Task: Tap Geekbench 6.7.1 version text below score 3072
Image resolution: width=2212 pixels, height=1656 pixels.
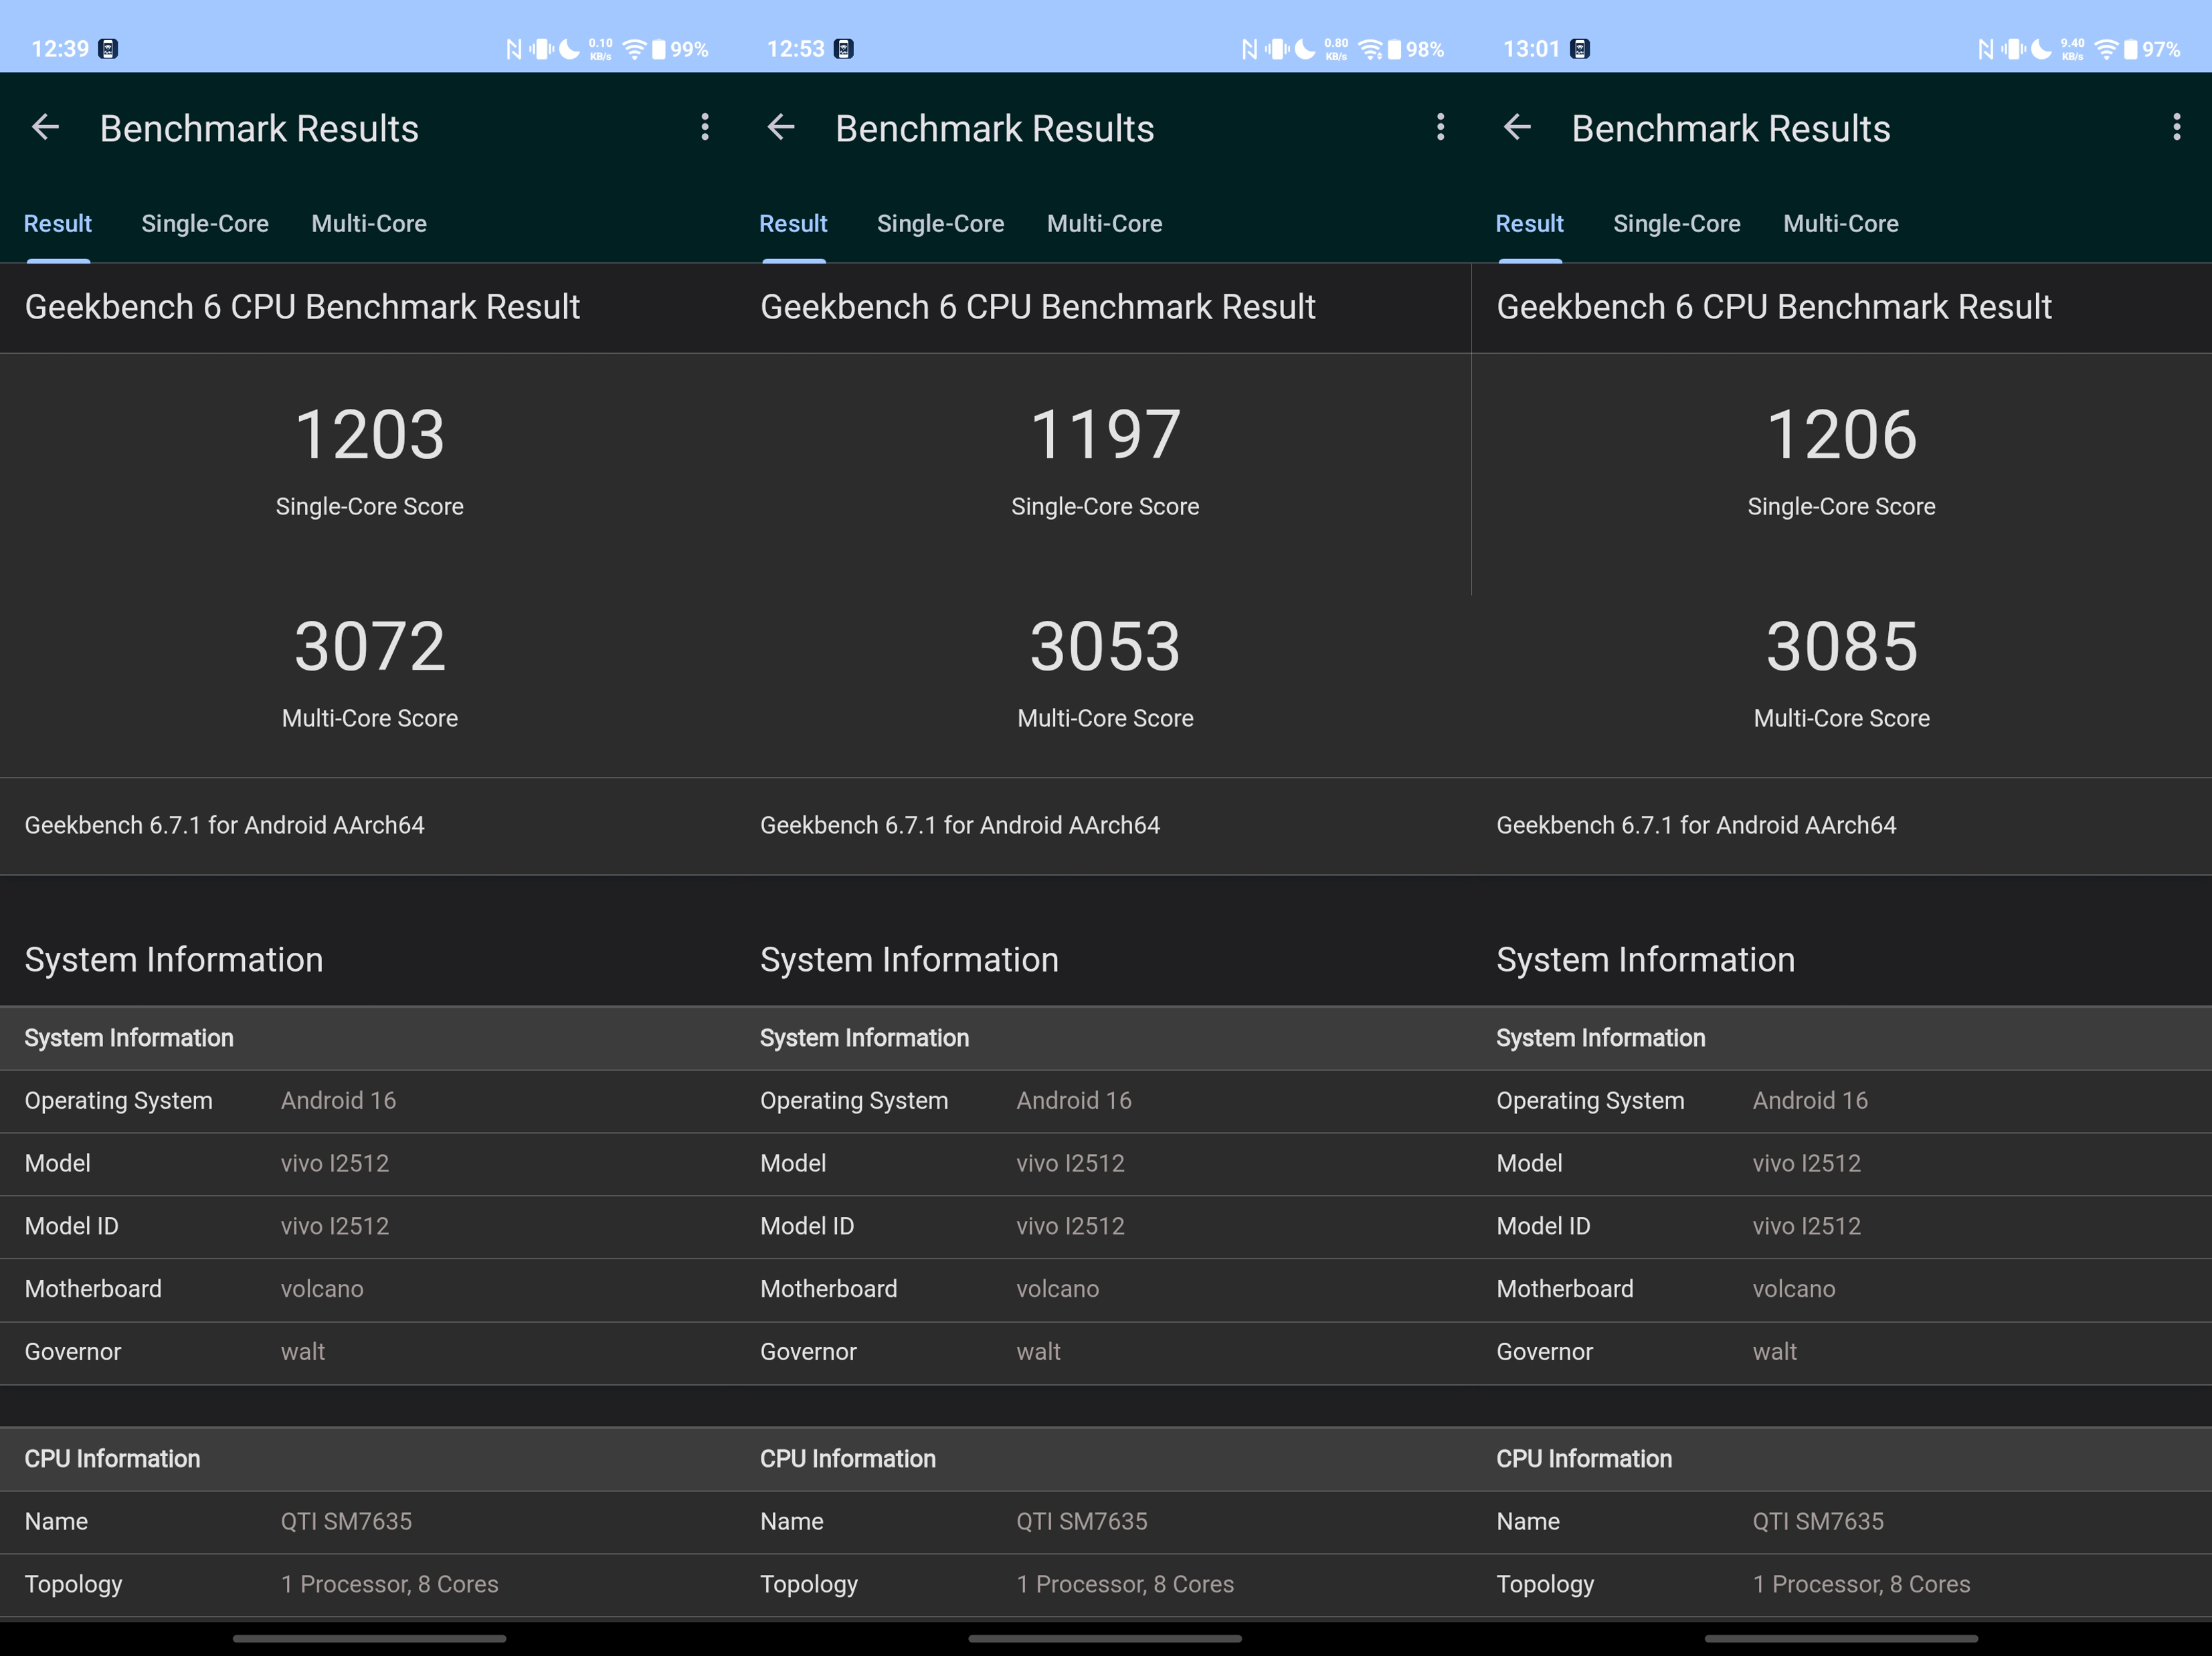Action: click(x=225, y=825)
